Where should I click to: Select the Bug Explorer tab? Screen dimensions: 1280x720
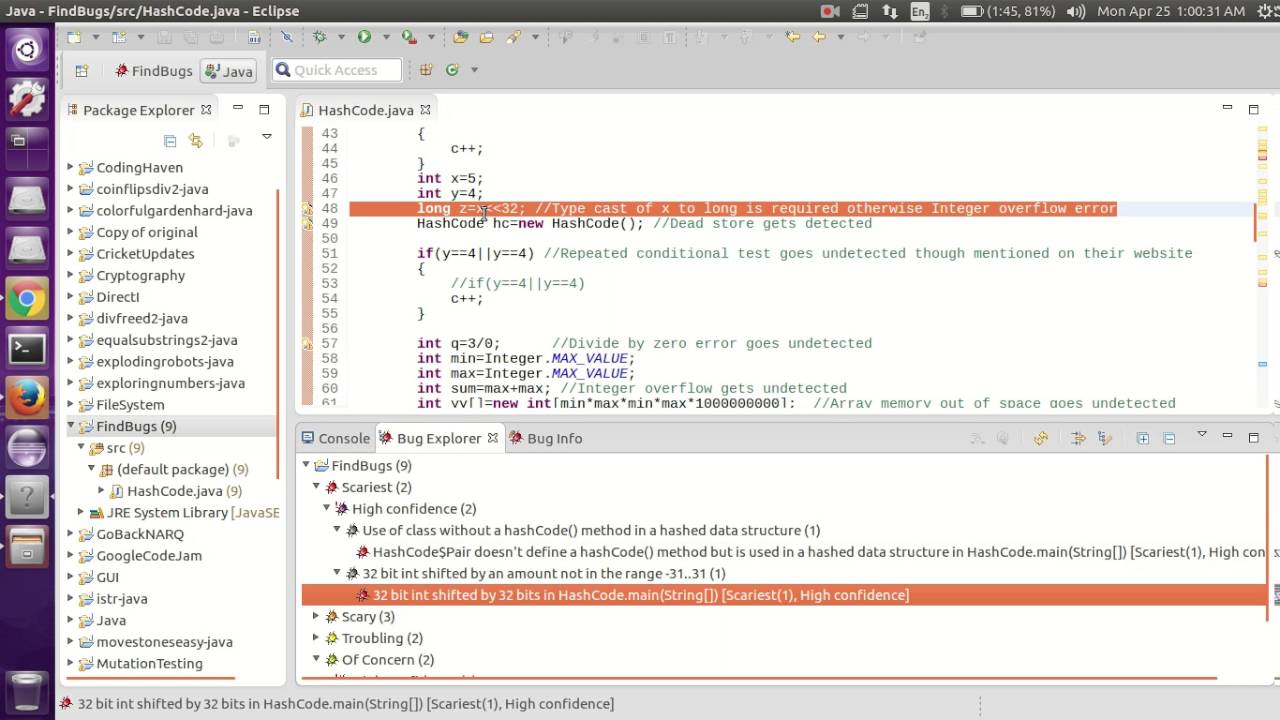pos(439,438)
